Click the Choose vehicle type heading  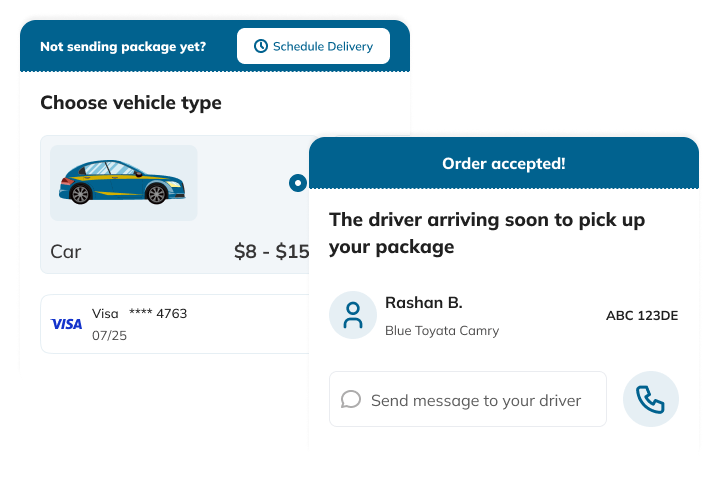point(131,103)
